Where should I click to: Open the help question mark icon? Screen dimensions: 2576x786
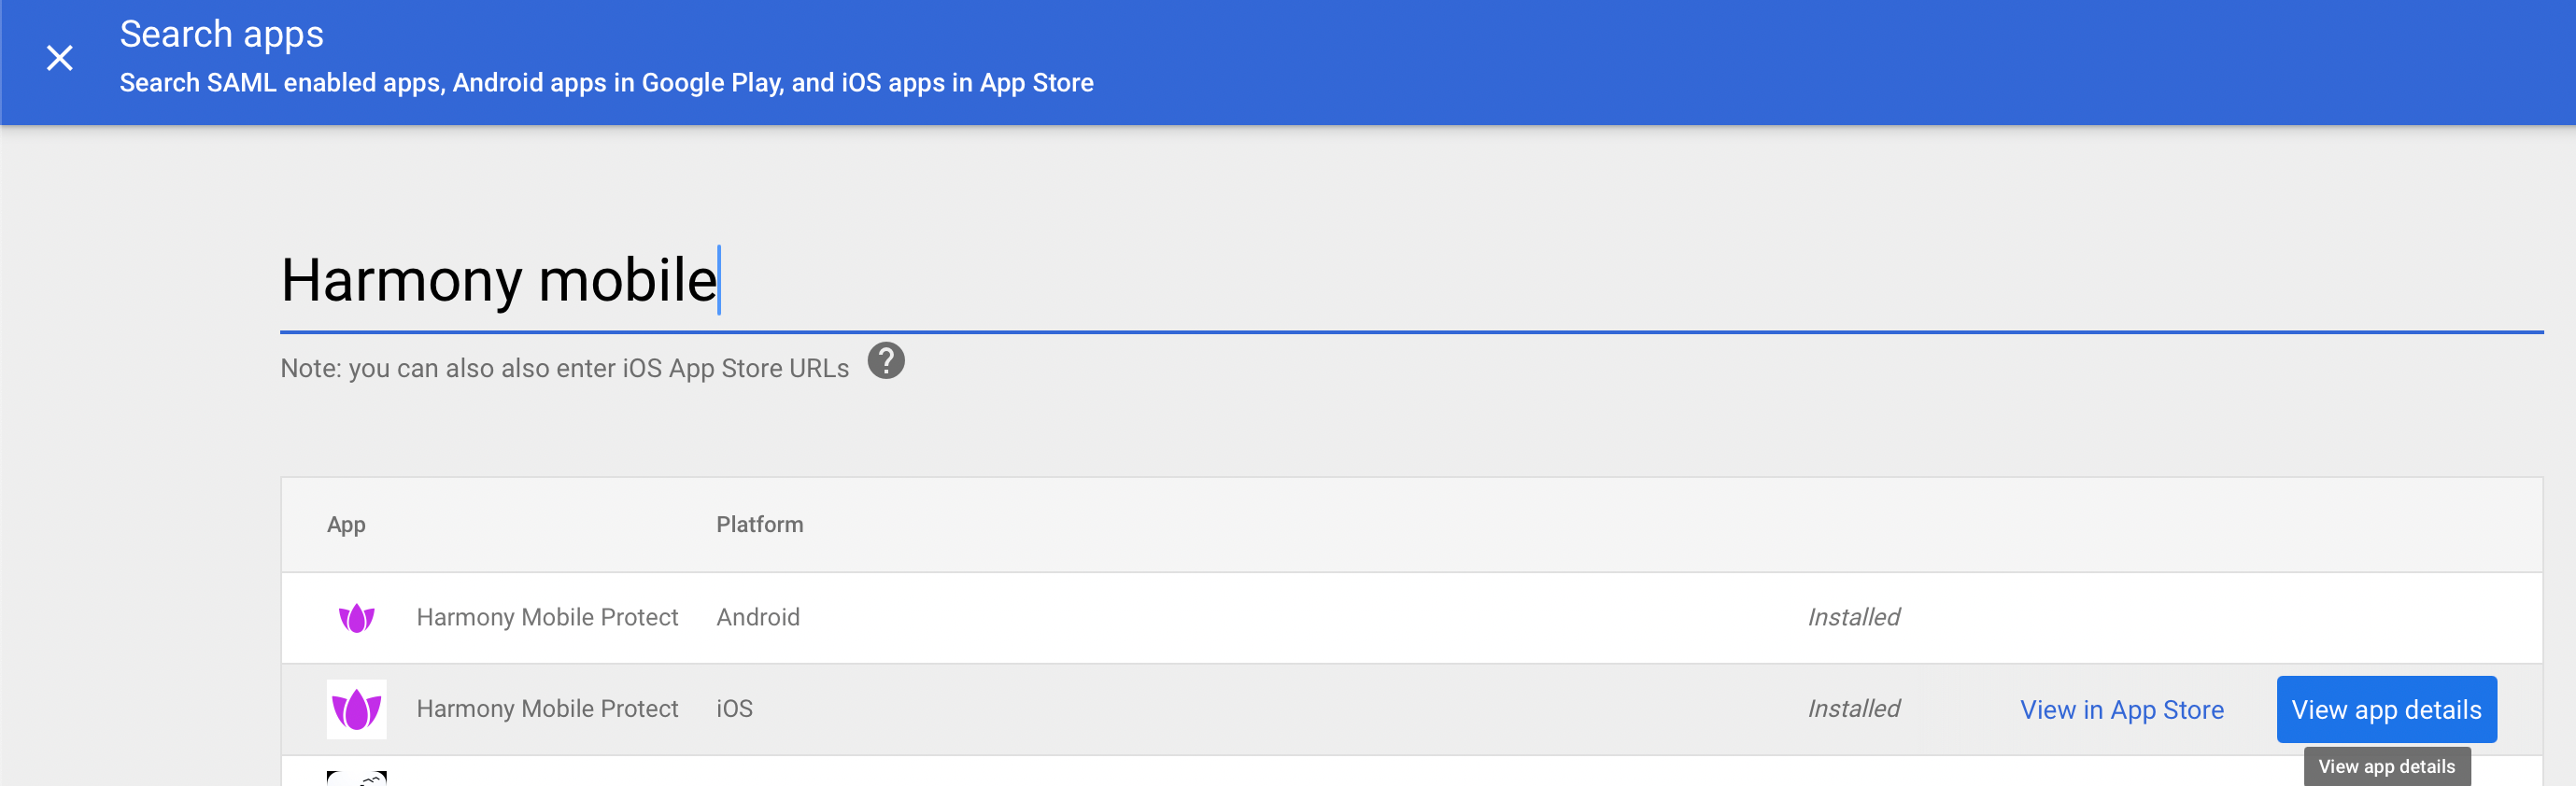(x=885, y=361)
